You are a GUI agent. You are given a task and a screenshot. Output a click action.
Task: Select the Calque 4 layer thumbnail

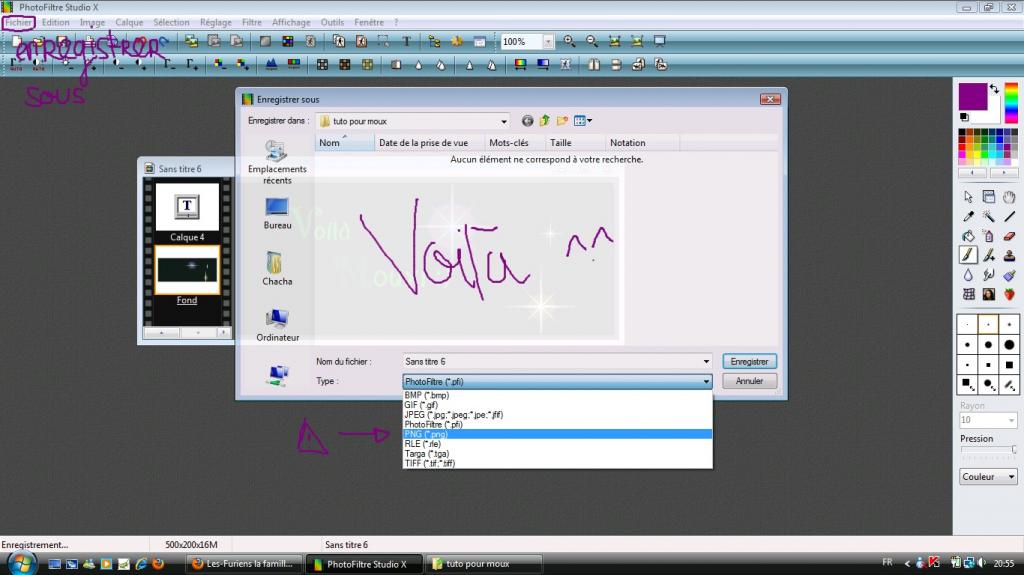click(187, 207)
